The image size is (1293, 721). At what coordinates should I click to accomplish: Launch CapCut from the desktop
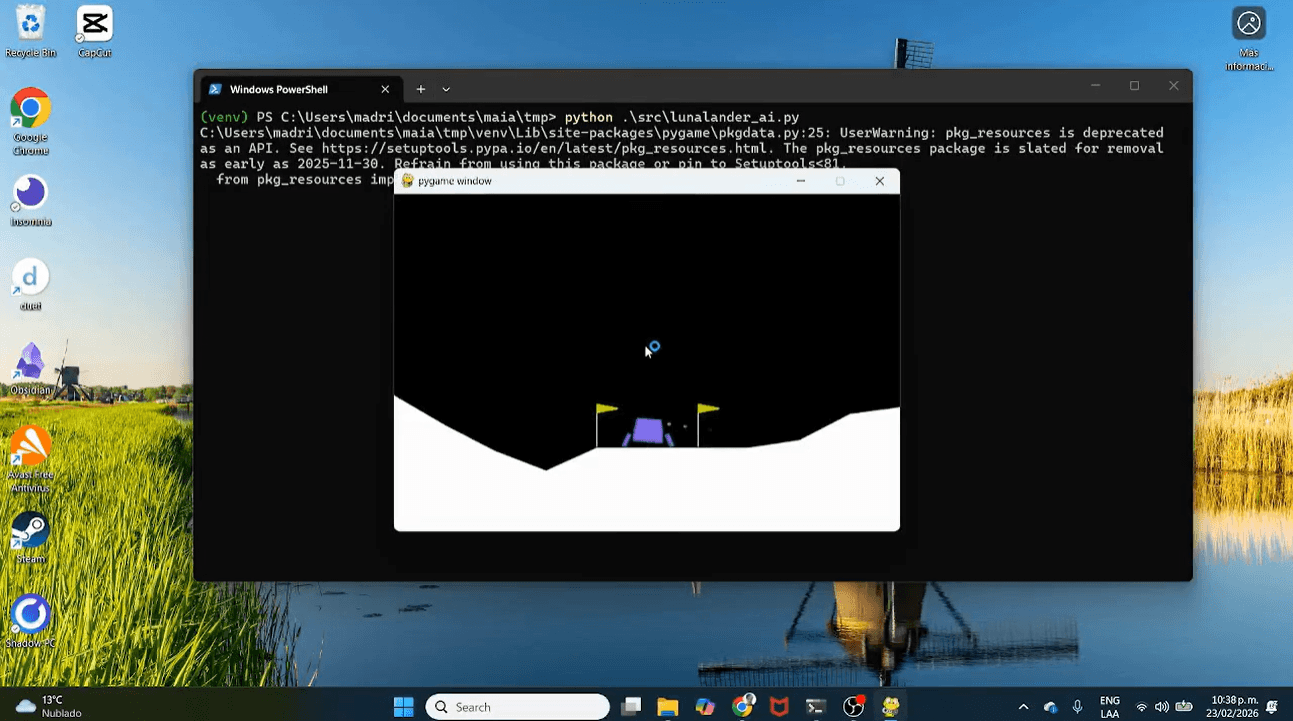click(93, 25)
